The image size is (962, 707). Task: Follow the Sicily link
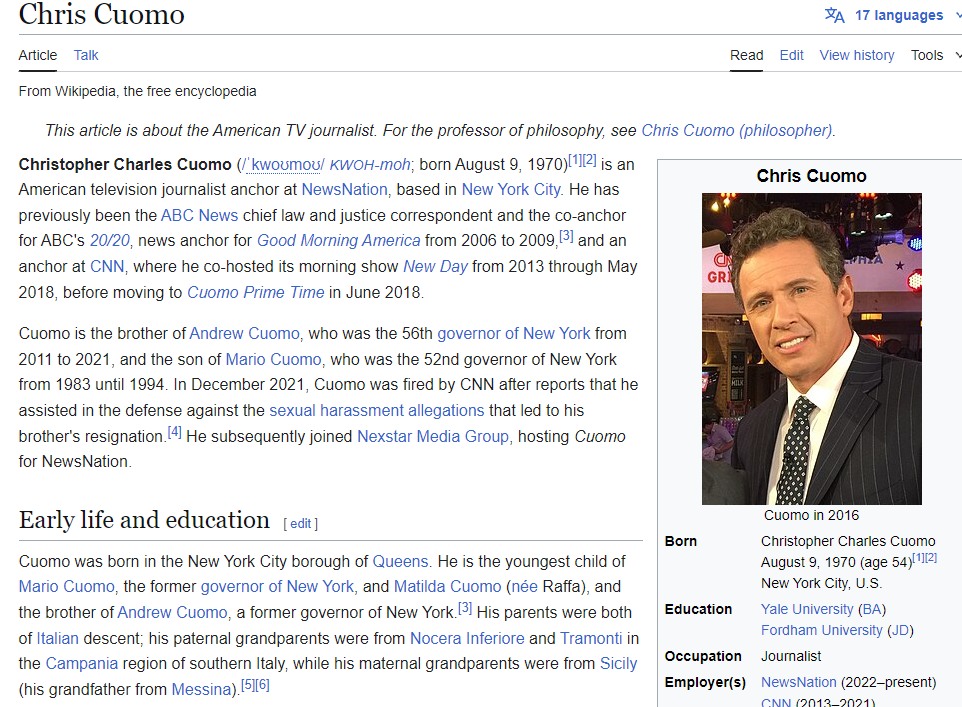[x=618, y=663]
